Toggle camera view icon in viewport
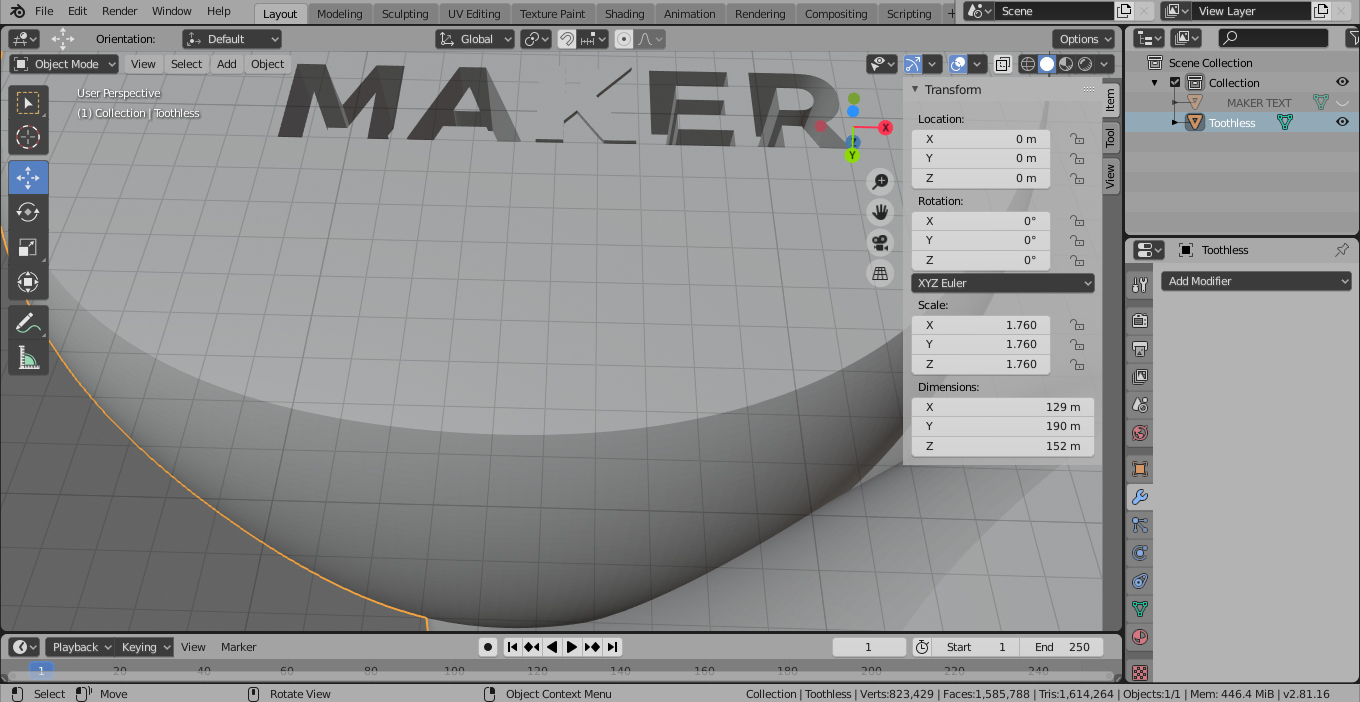Viewport: 1360px width, 702px height. pos(880,243)
